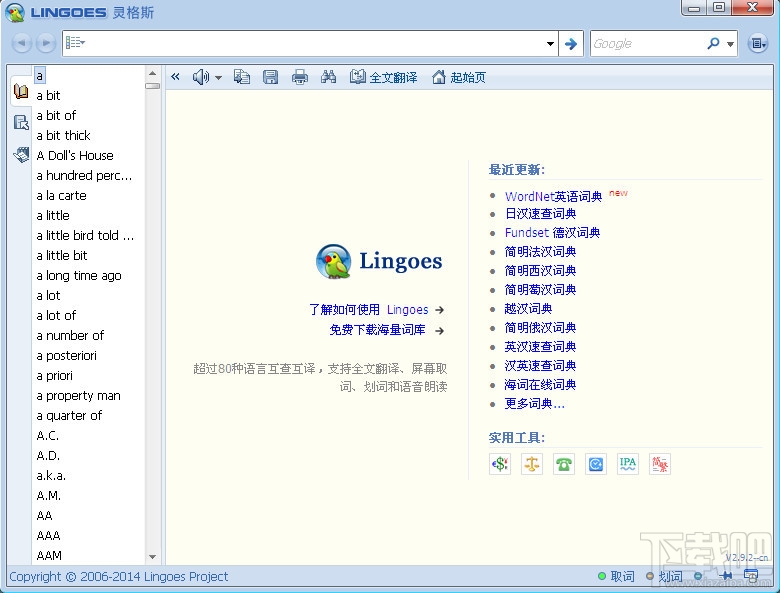Open 简明法汉词典 link

[540, 252]
